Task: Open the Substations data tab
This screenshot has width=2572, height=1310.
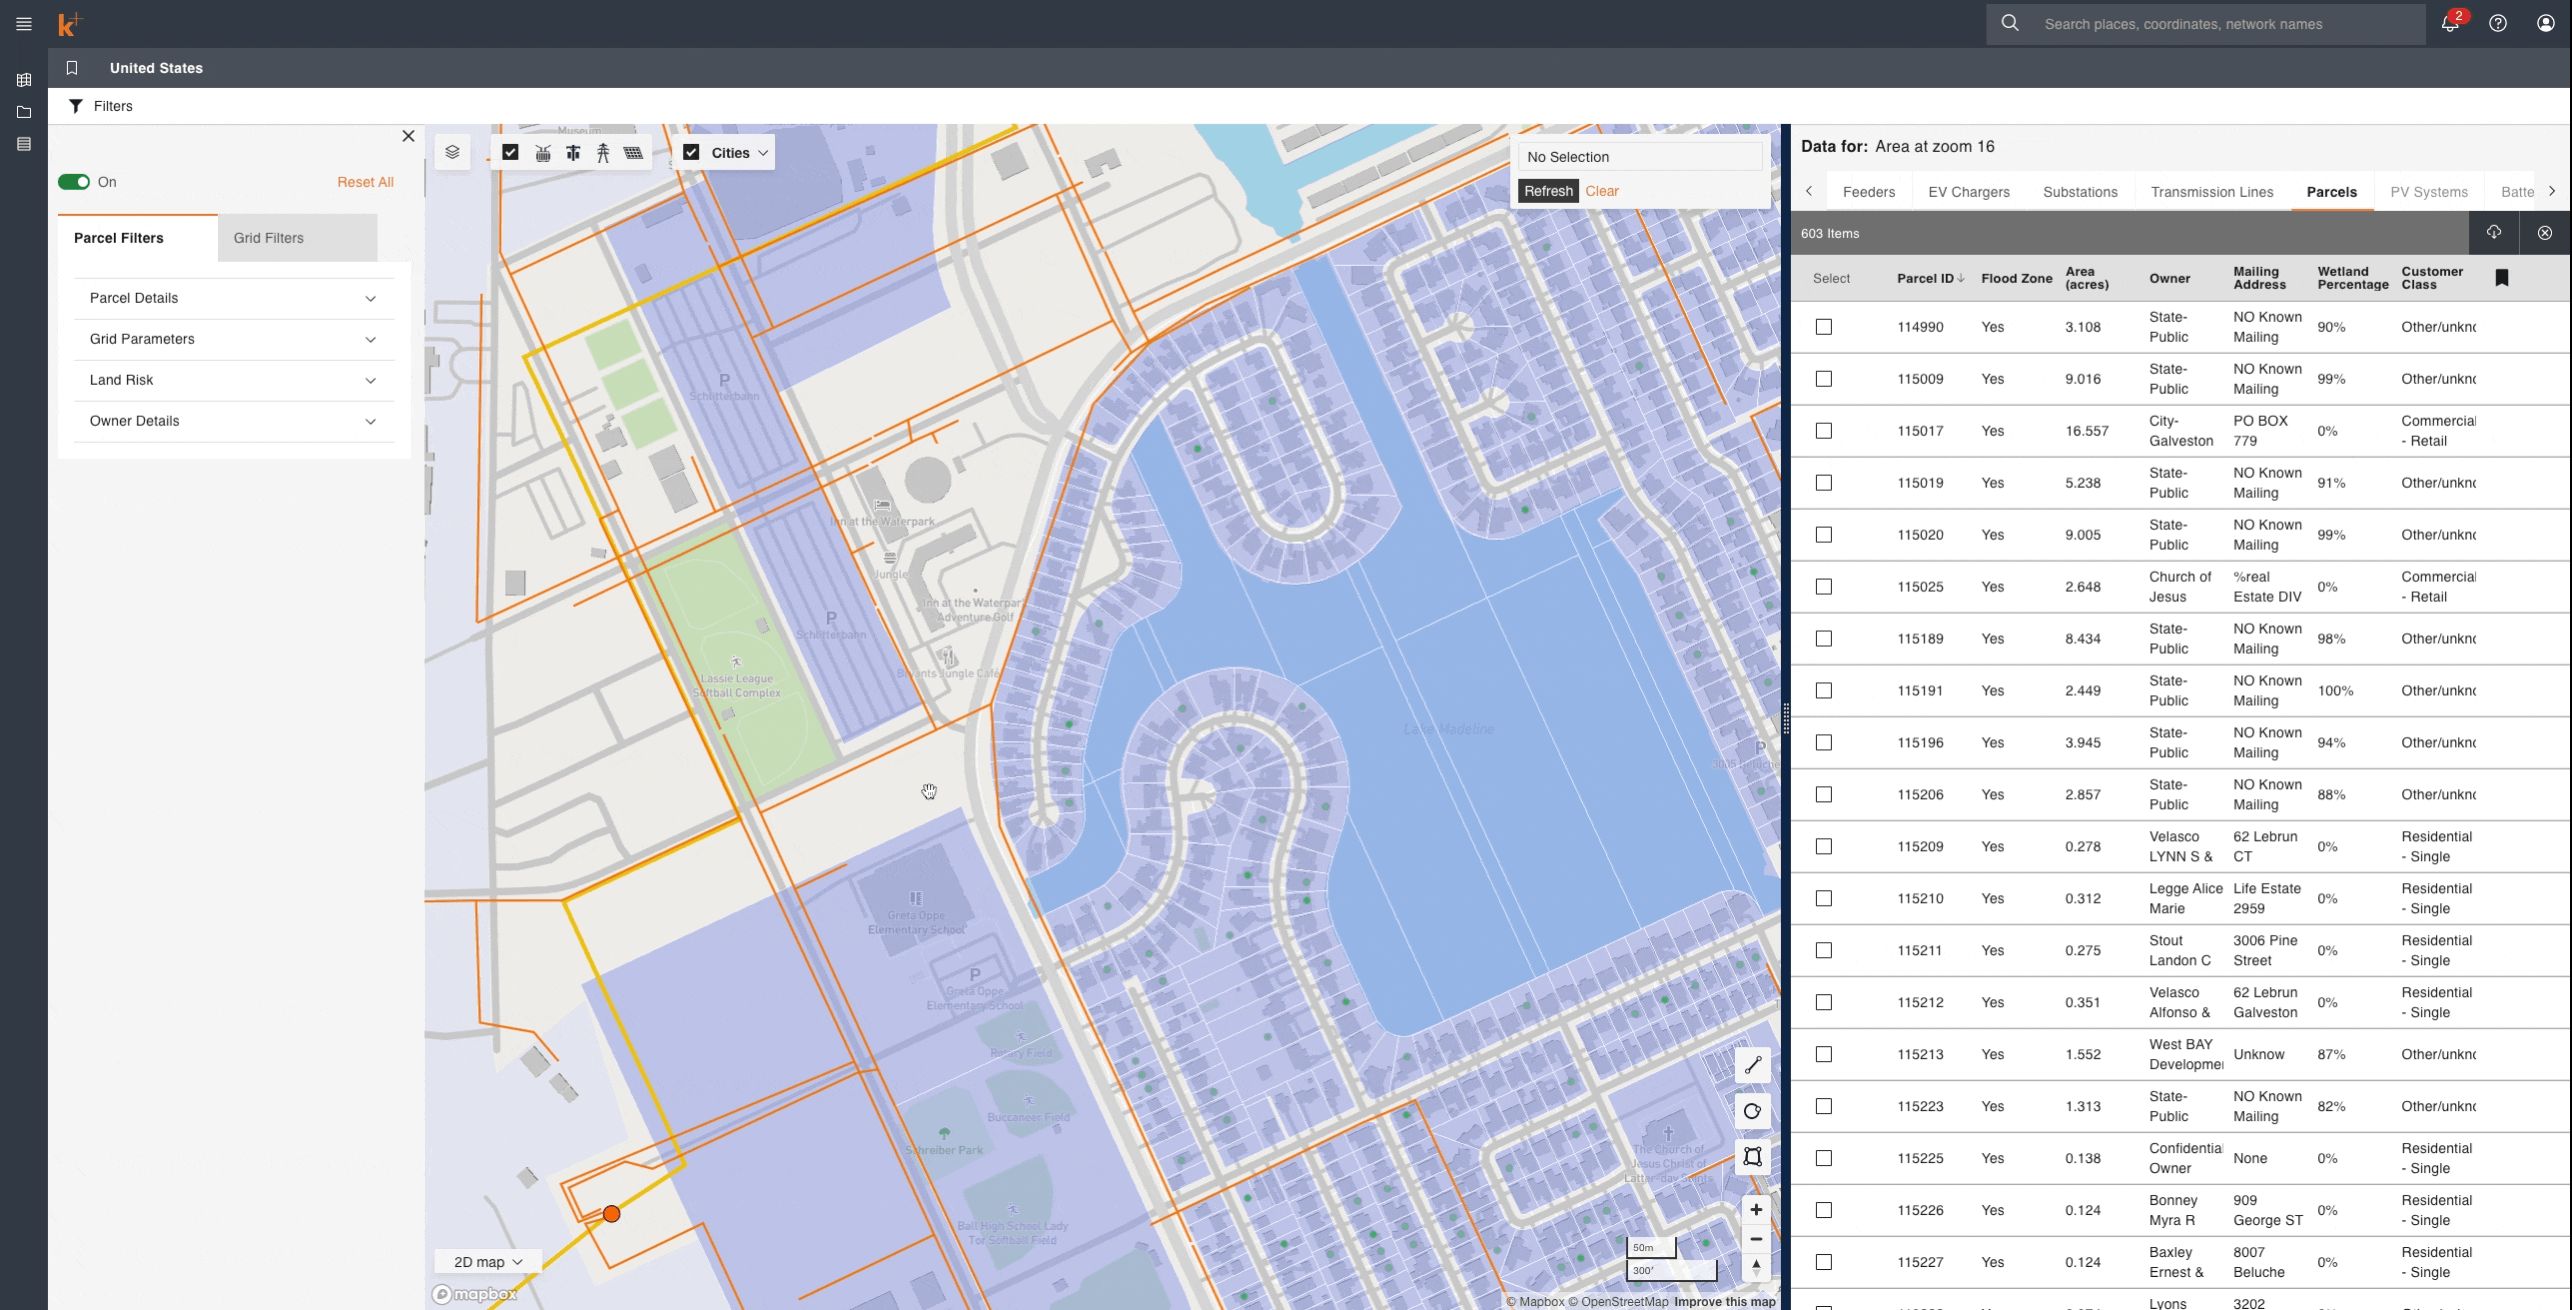Action: pyautogui.click(x=2080, y=192)
